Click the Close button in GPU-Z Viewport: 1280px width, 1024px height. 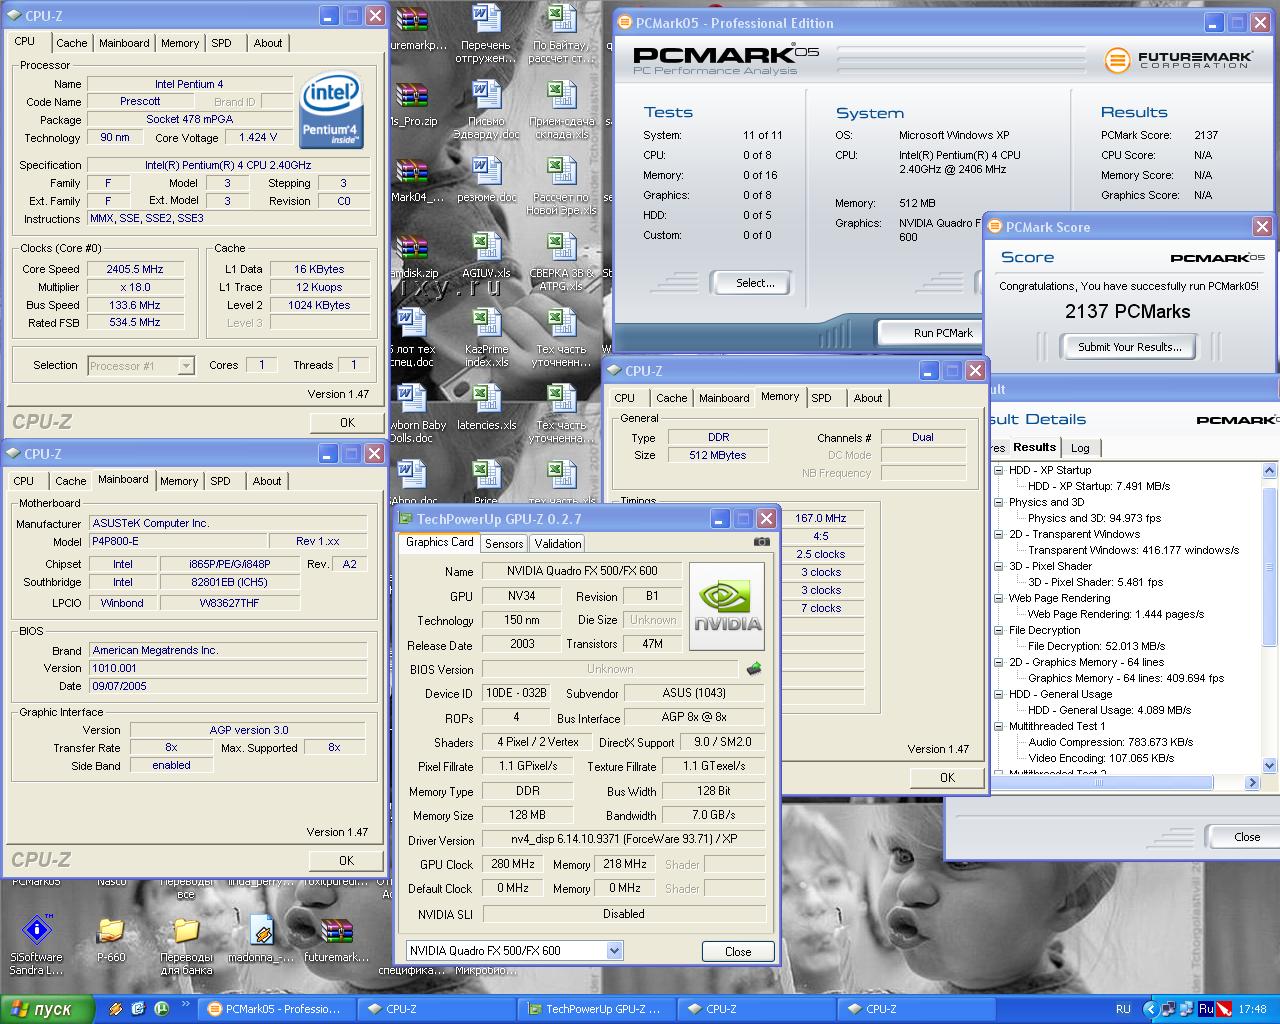click(x=738, y=951)
